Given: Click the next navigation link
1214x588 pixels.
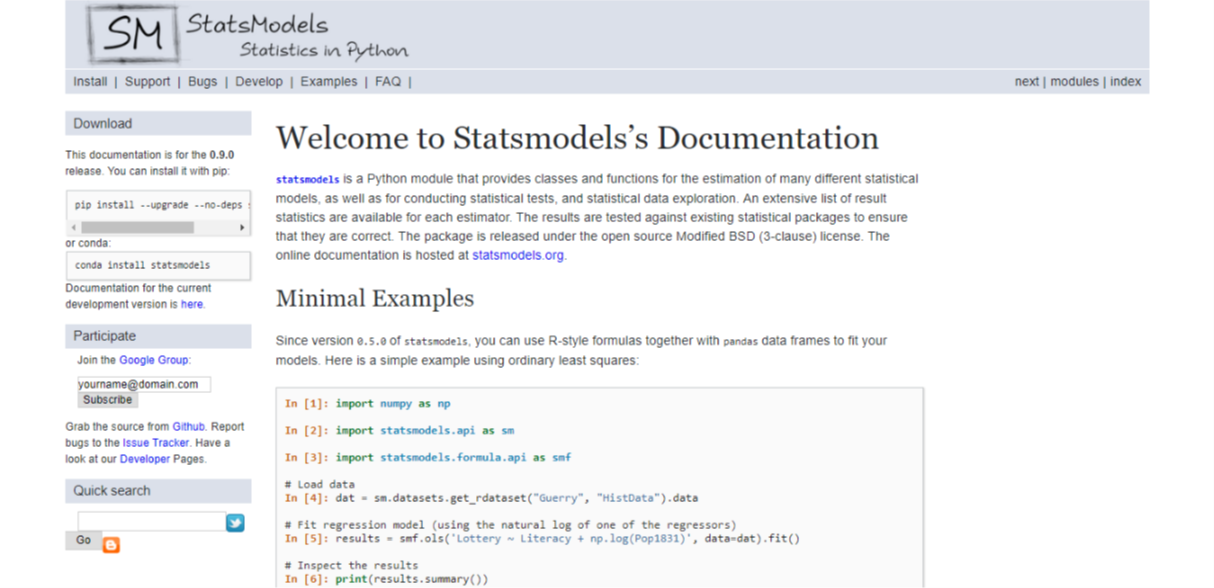Looking at the screenshot, I should pyautogui.click(x=1026, y=81).
